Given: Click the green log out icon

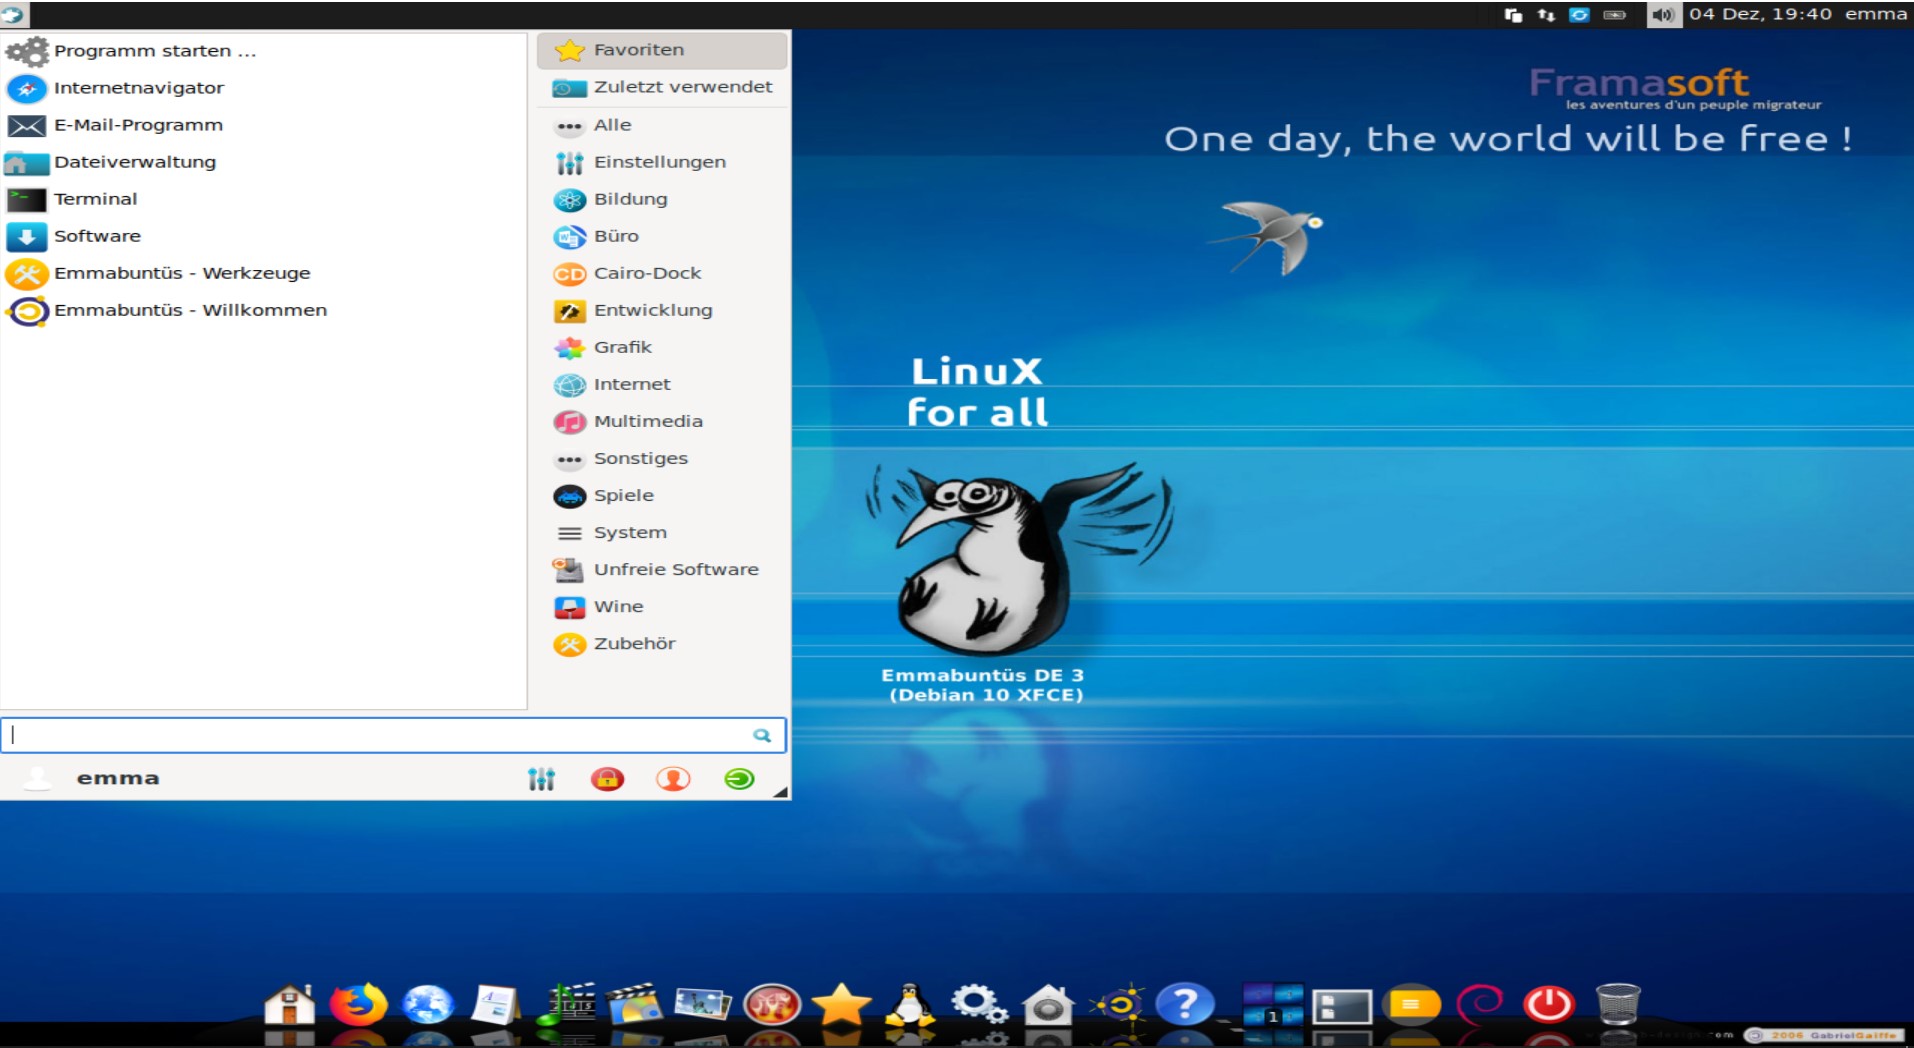Looking at the screenshot, I should point(739,778).
